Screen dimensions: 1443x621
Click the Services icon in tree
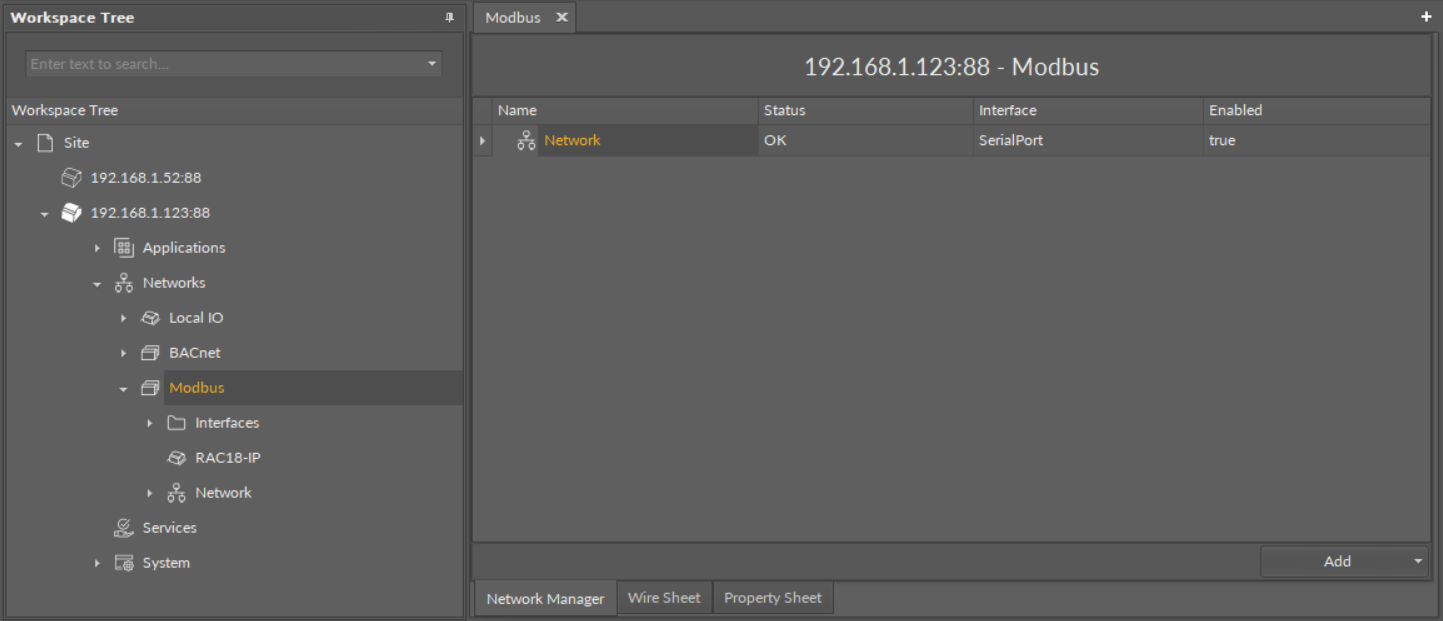click(x=124, y=528)
